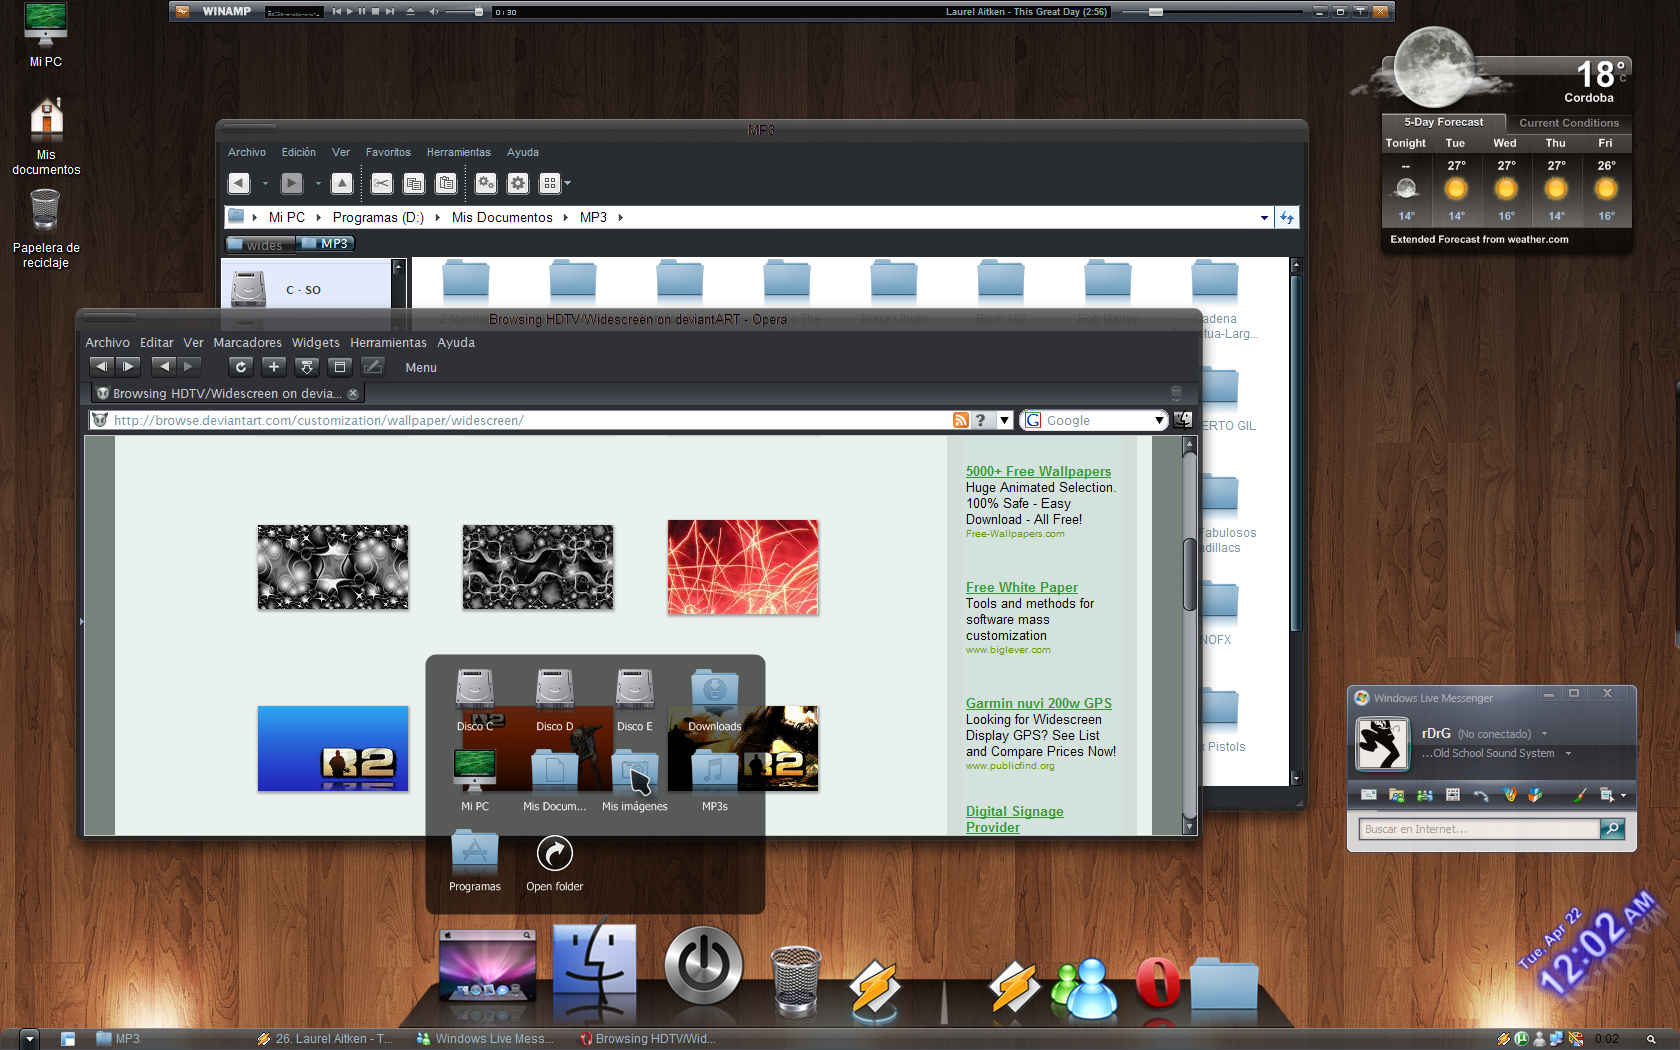This screenshot has width=1680, height=1050.
Task: Open the 'Free White Paper' link
Action: [1022, 587]
